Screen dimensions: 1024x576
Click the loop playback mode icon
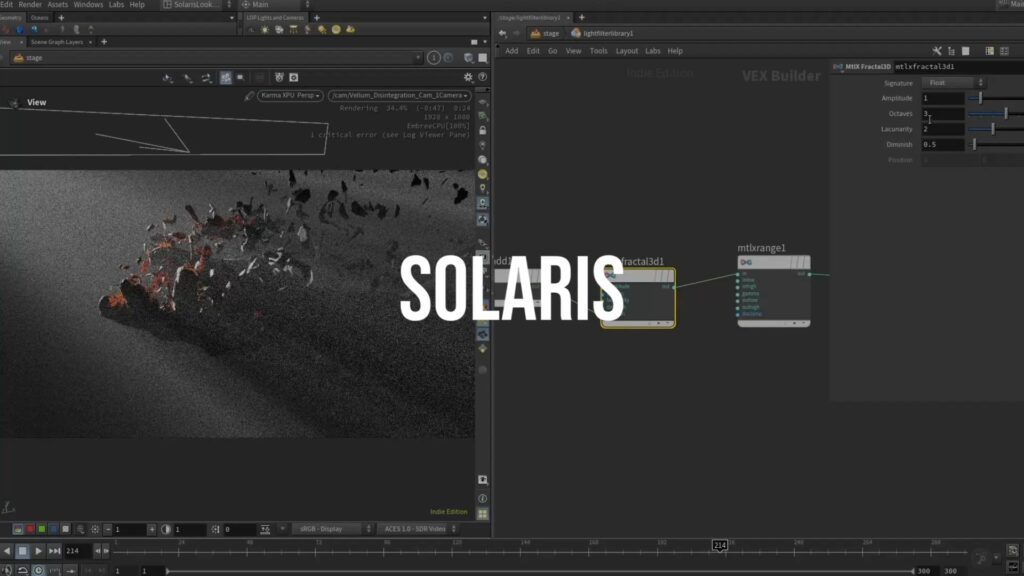23,570
